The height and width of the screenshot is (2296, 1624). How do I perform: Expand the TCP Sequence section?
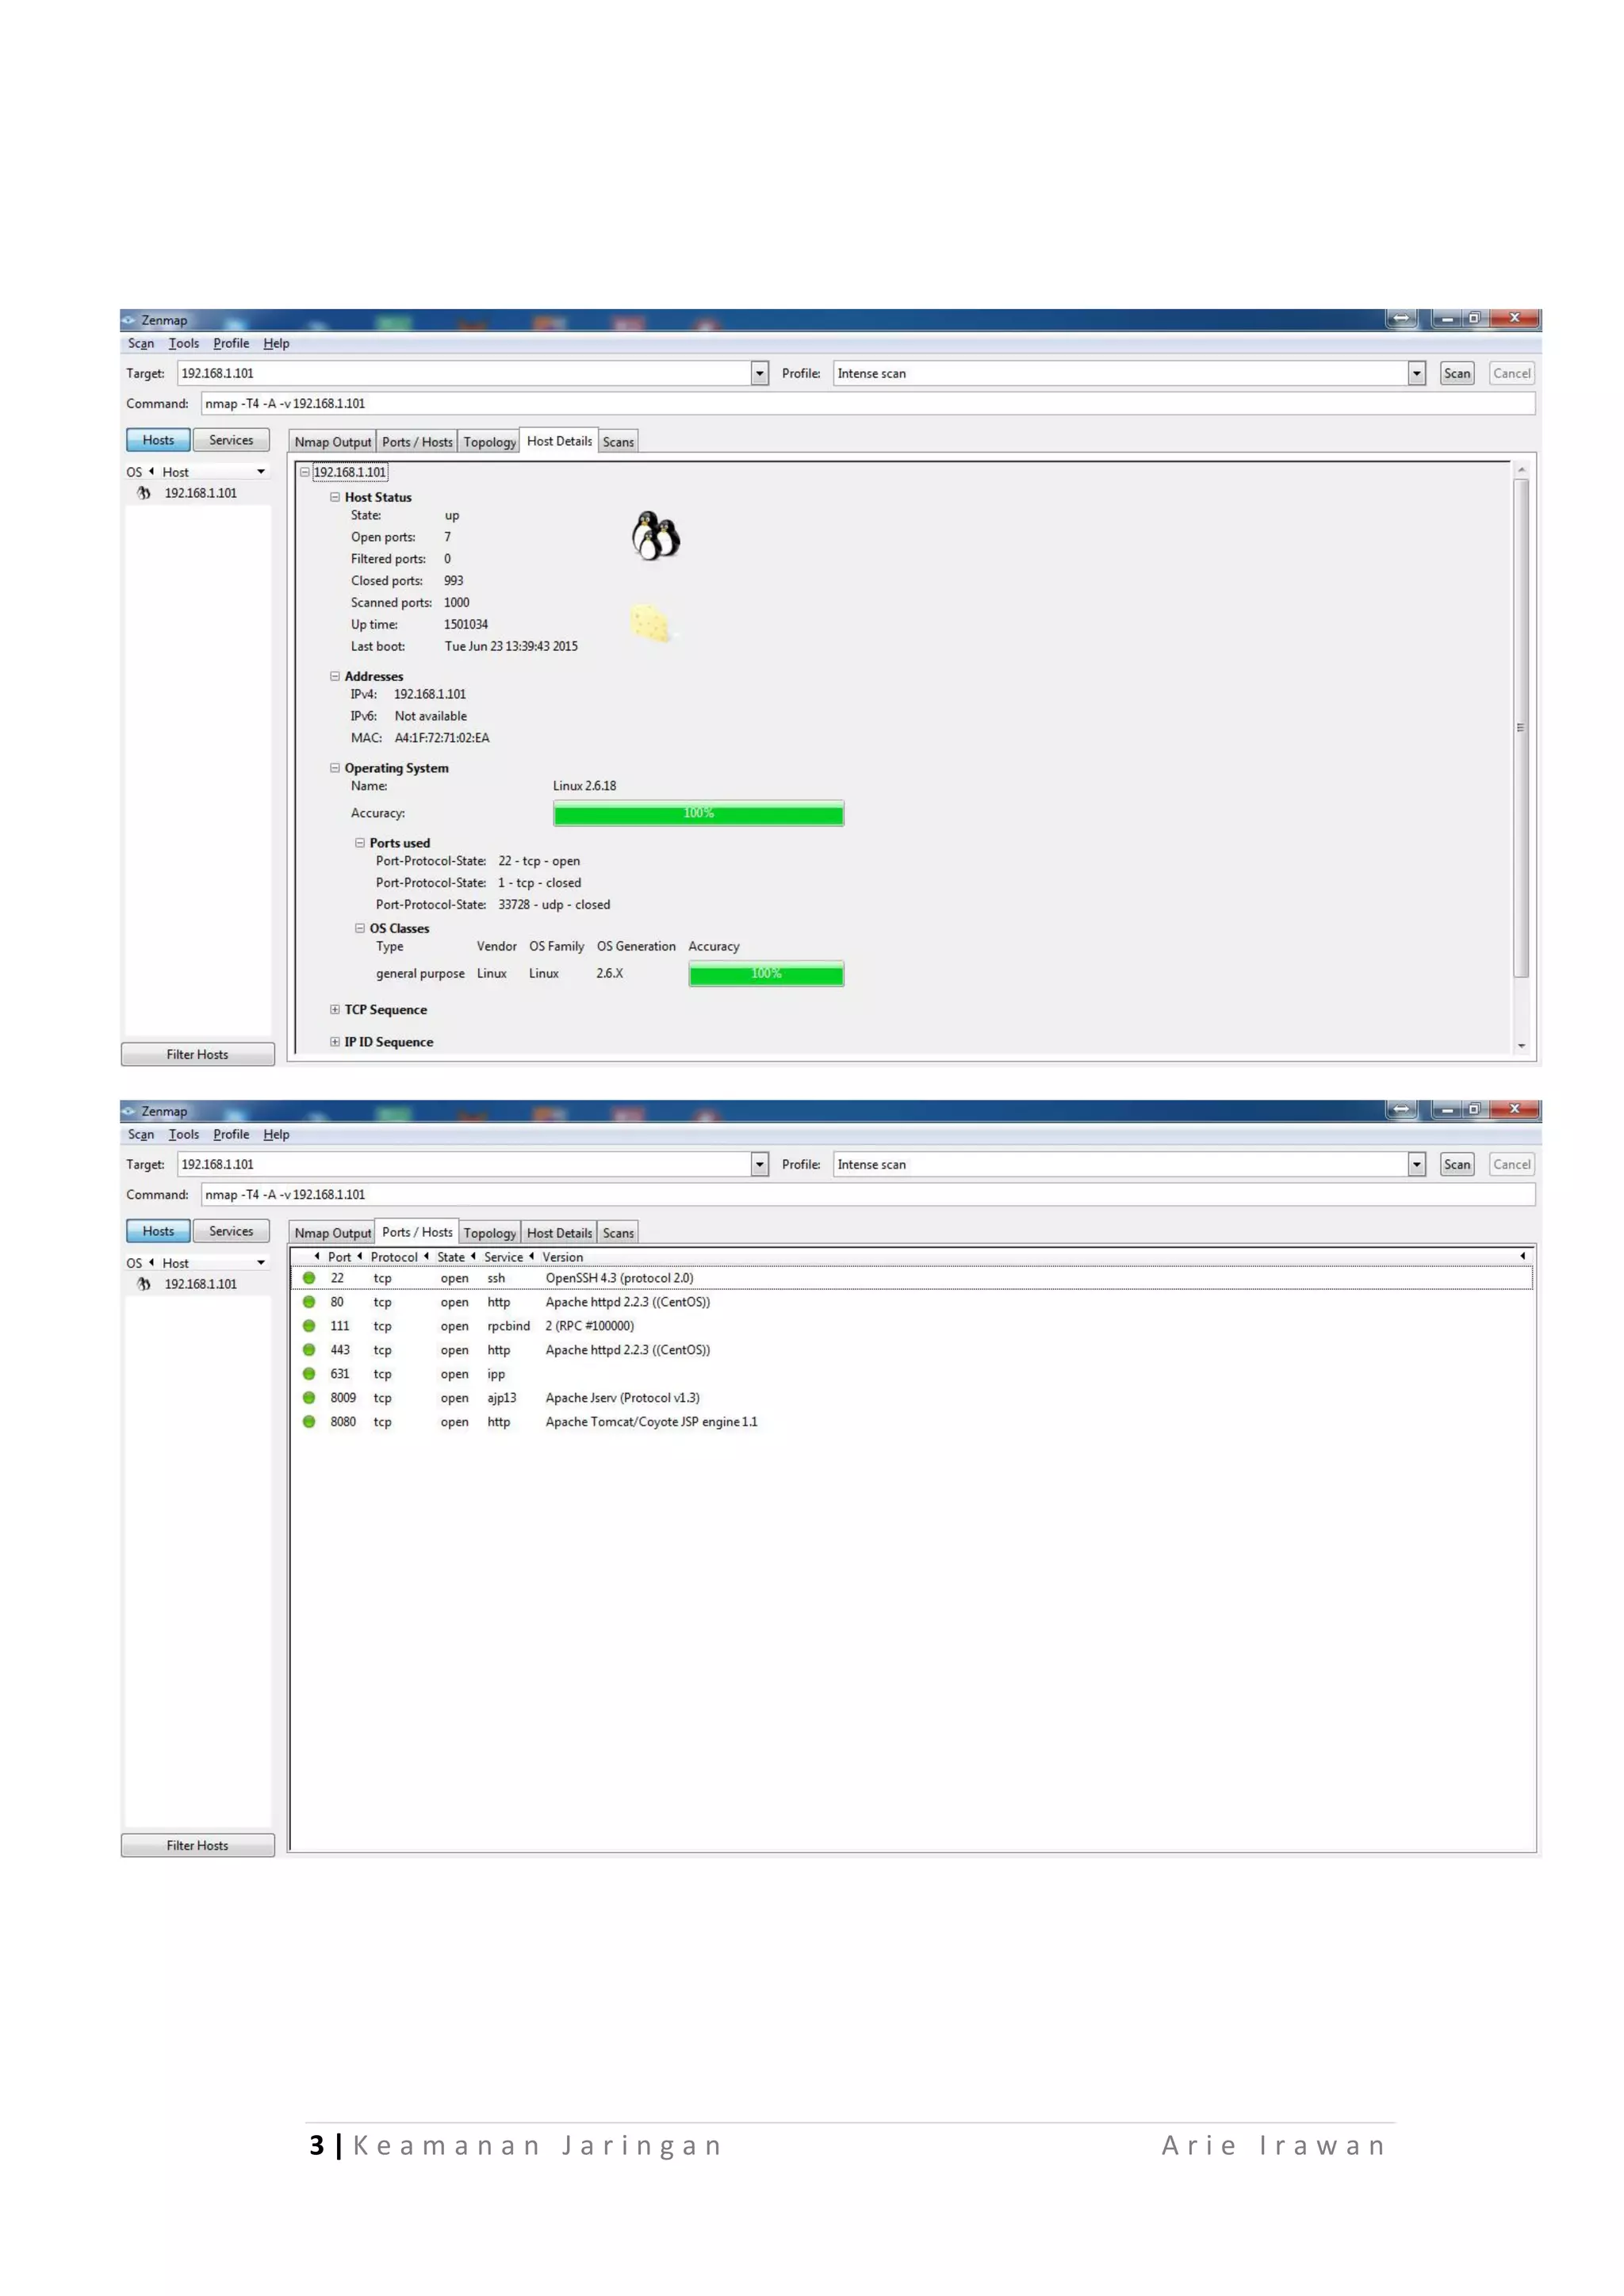[335, 1010]
